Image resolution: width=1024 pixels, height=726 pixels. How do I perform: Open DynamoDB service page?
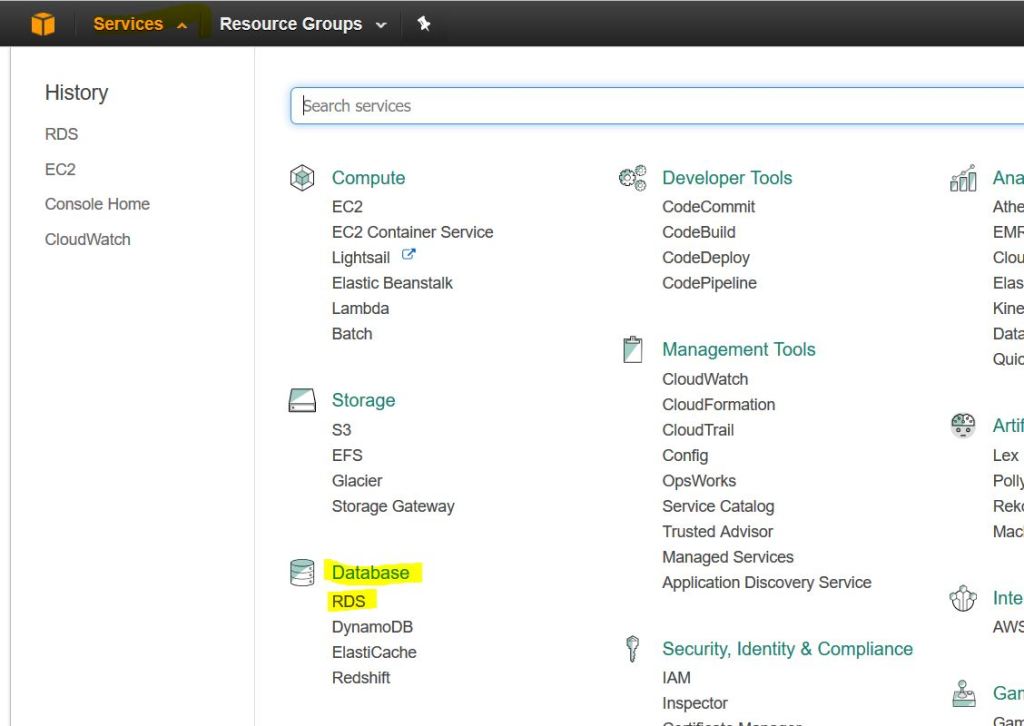pyautogui.click(x=372, y=627)
